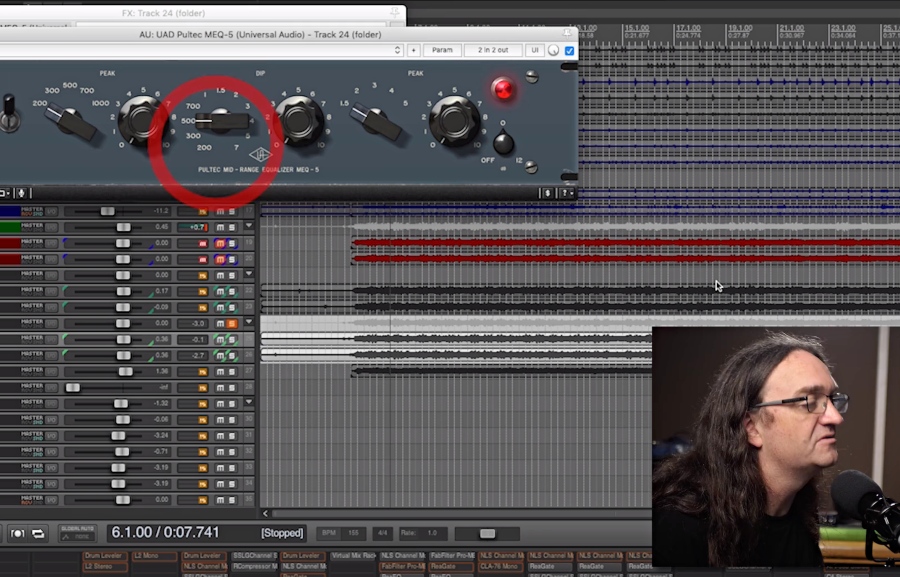
Task: Open FX chain for track with volume -0.06
Action: (x=202, y=420)
